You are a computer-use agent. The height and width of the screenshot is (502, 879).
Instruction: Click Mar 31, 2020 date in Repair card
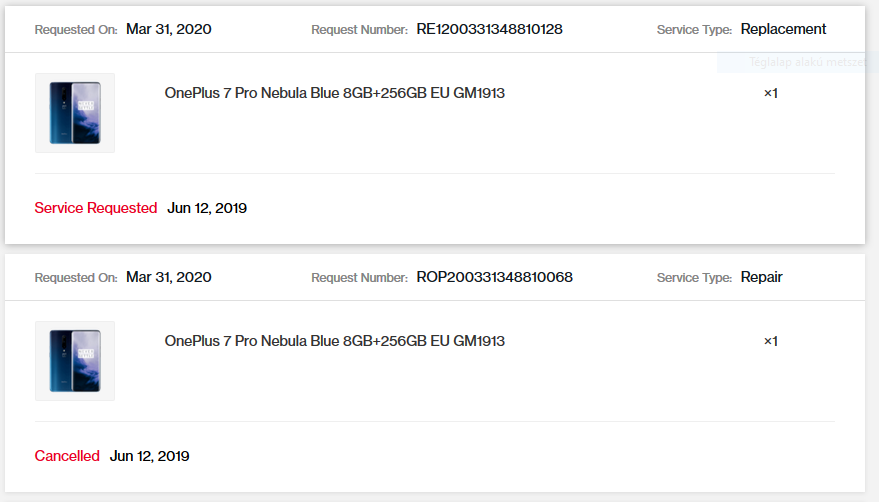tap(169, 277)
